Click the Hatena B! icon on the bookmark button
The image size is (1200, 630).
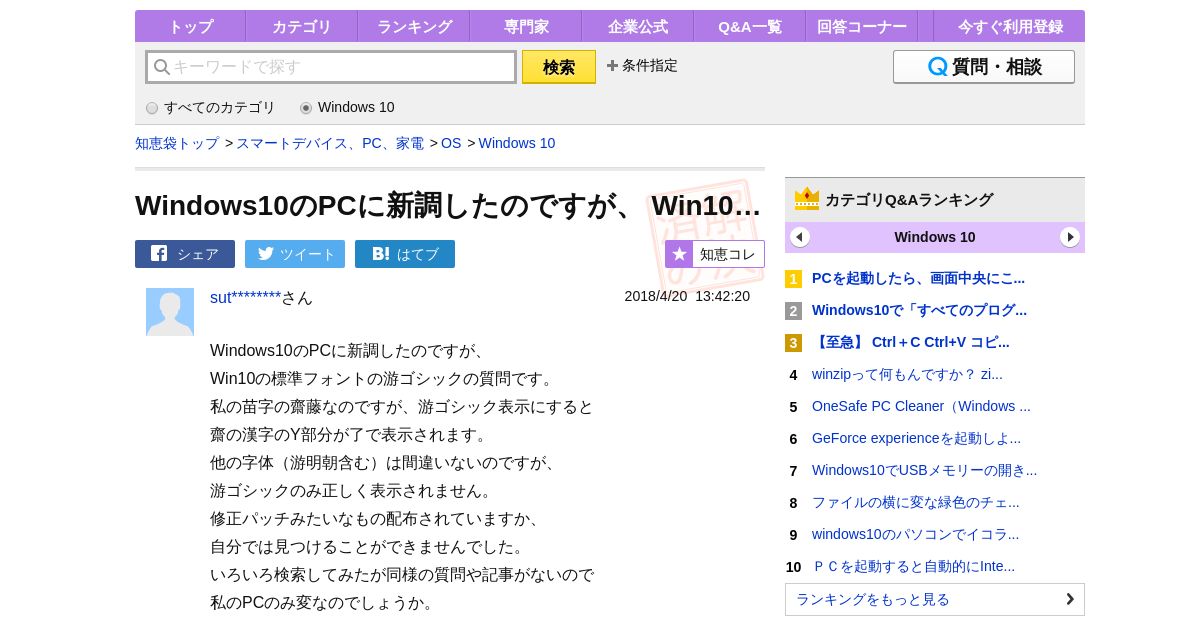[380, 254]
